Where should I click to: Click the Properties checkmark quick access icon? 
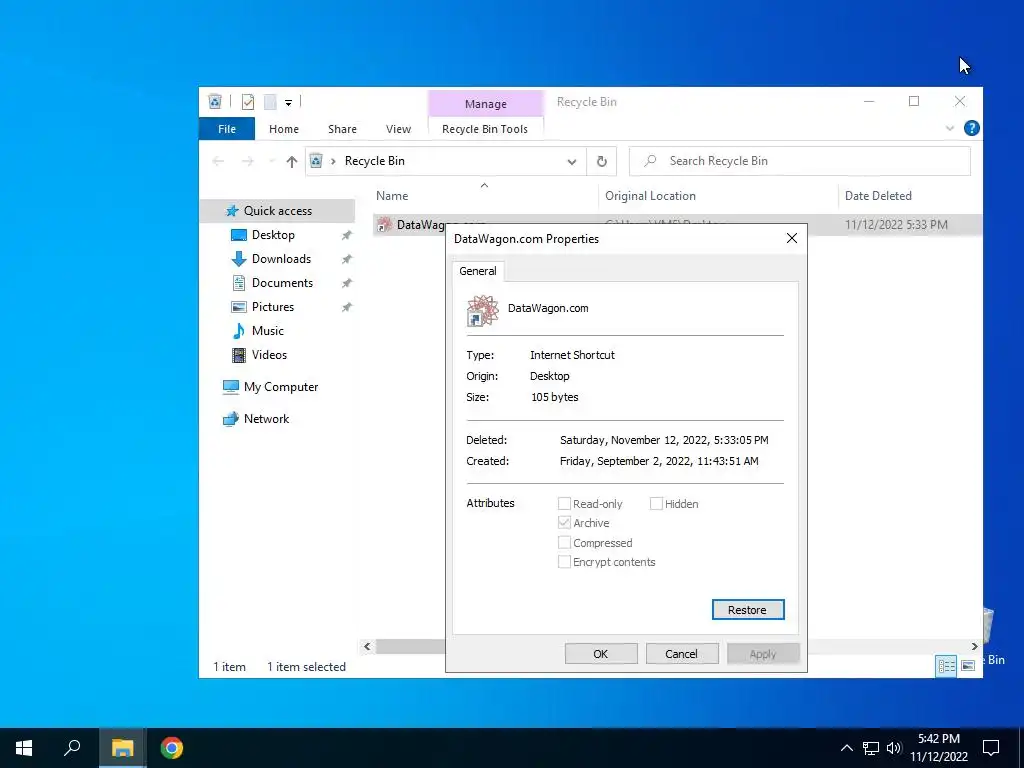tap(248, 101)
